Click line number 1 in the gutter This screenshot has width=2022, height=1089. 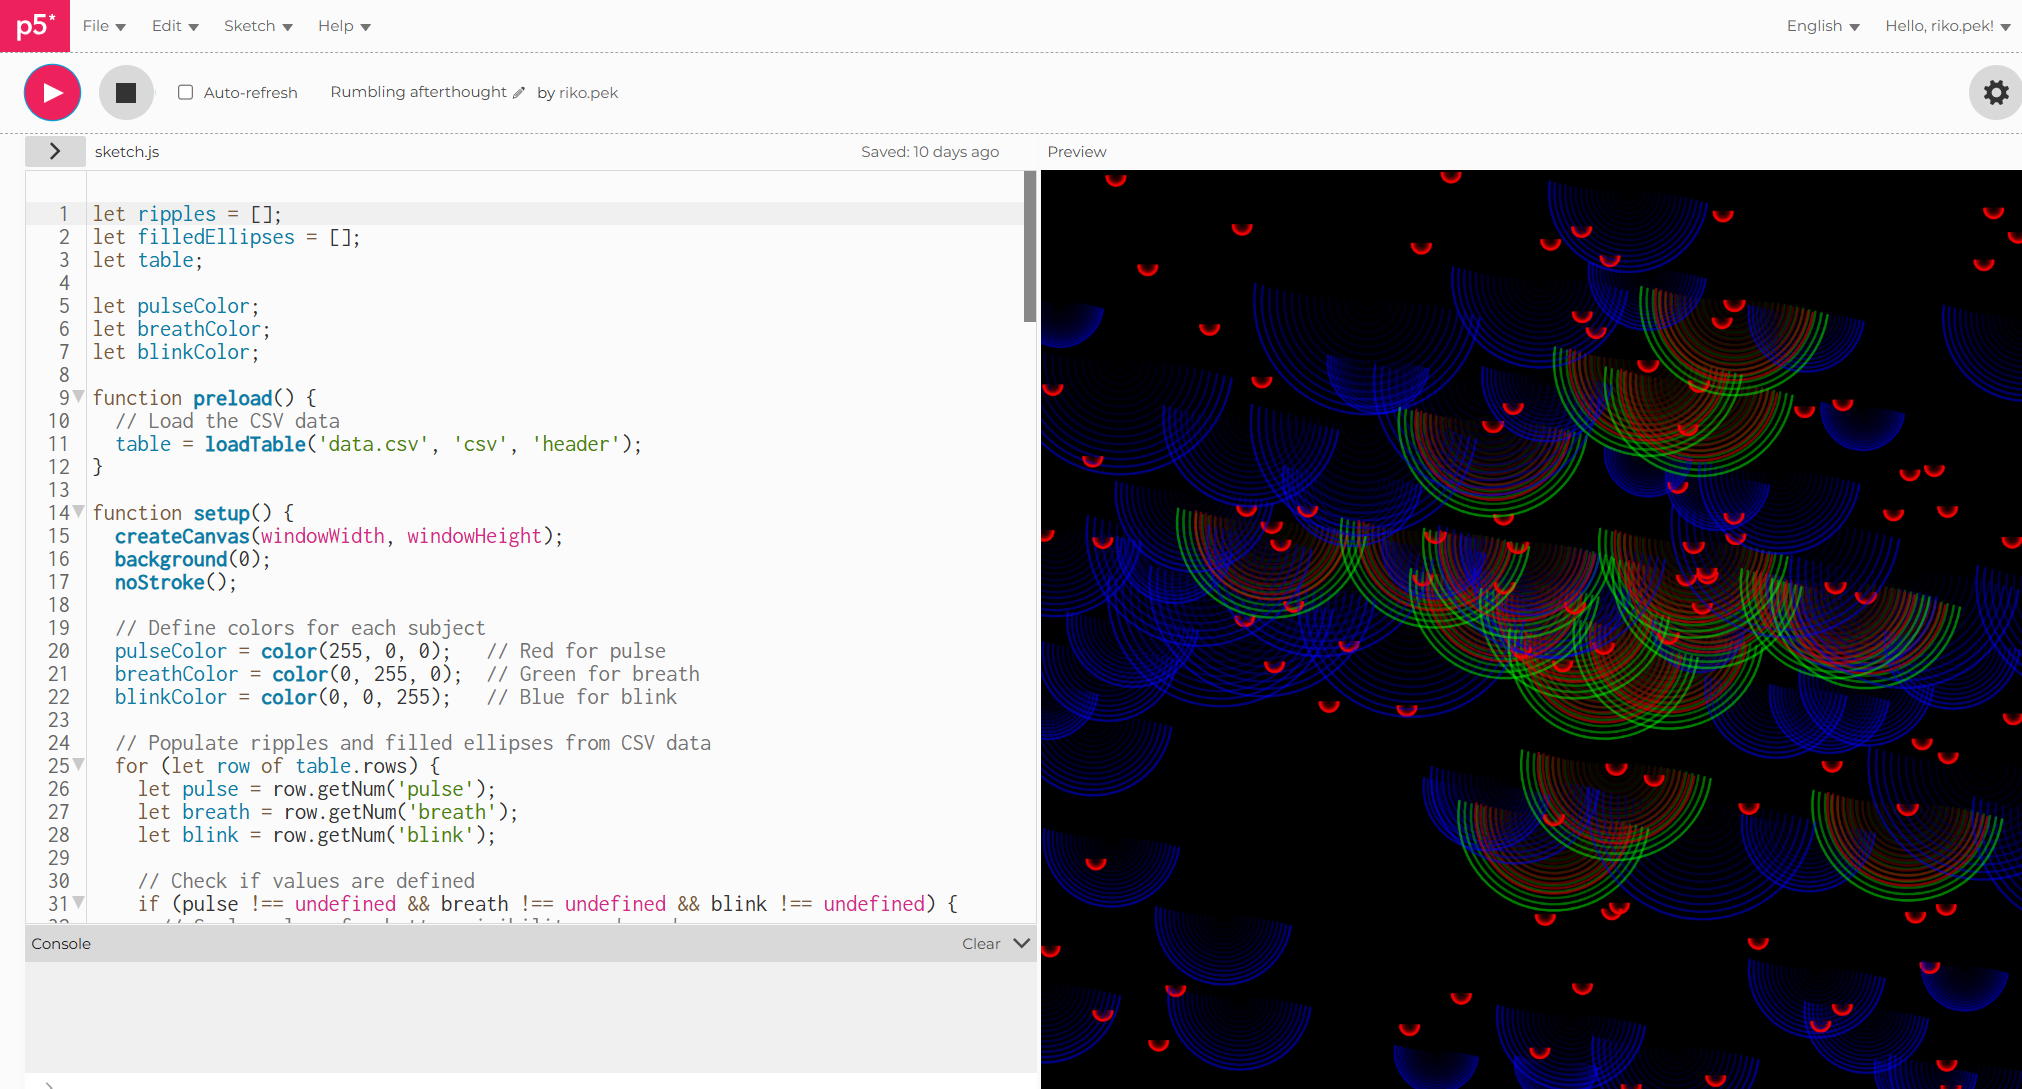click(64, 214)
